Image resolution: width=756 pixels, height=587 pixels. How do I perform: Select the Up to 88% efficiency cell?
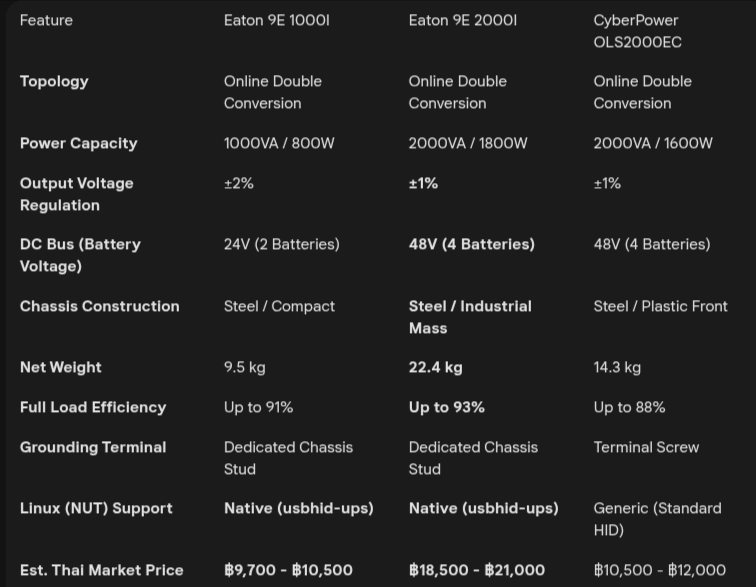pyautogui.click(x=629, y=407)
